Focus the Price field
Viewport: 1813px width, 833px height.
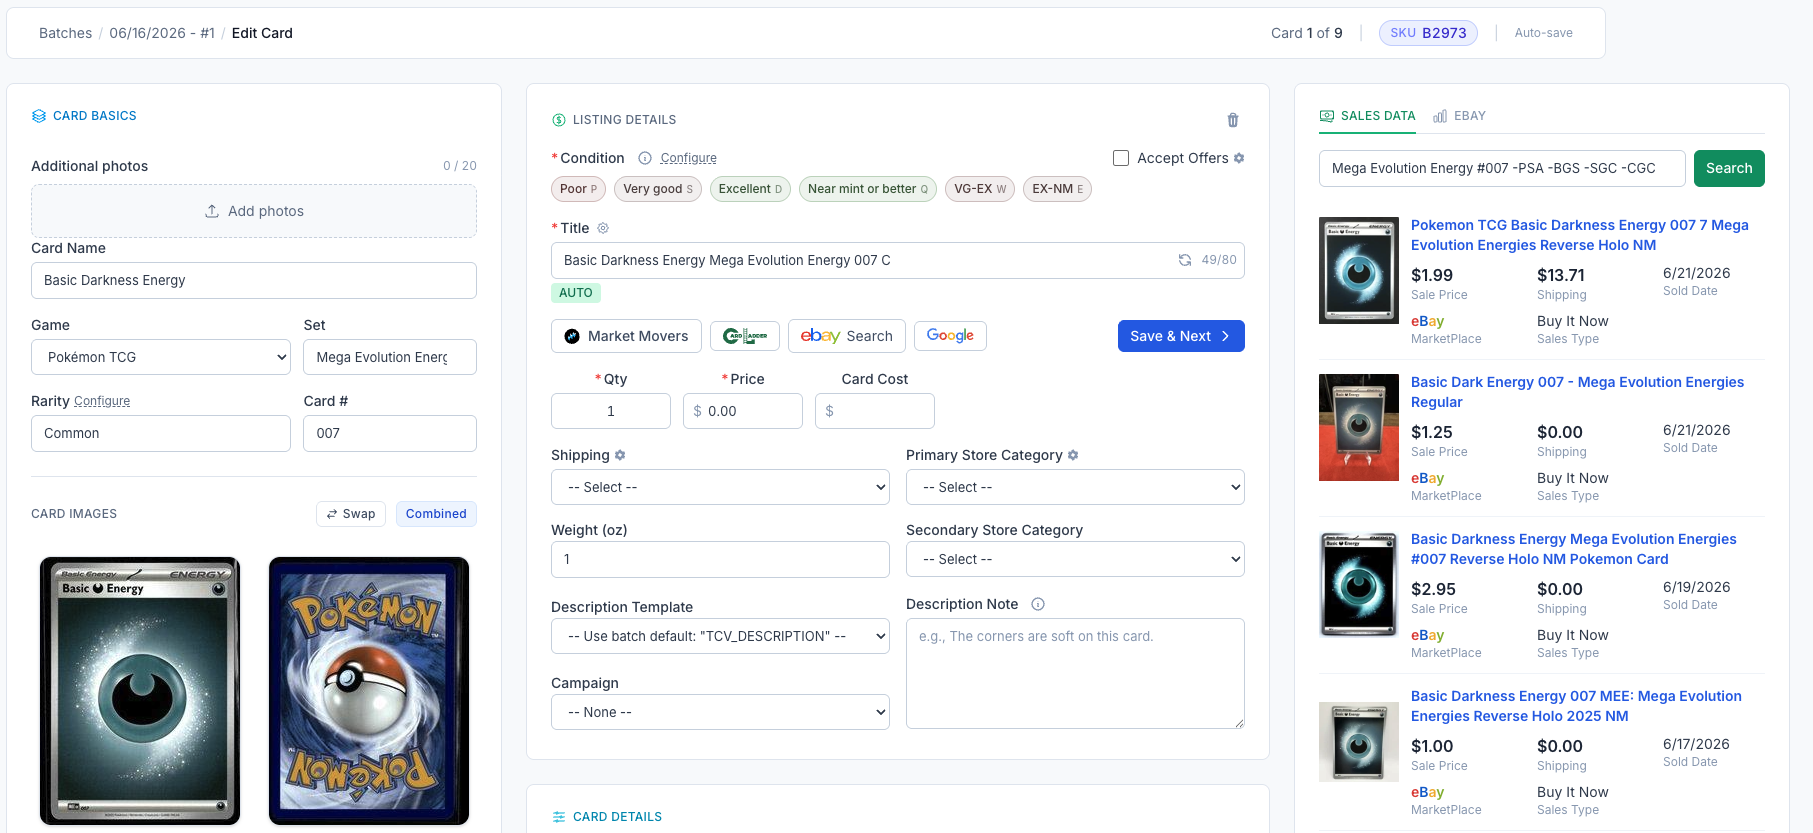click(x=743, y=411)
